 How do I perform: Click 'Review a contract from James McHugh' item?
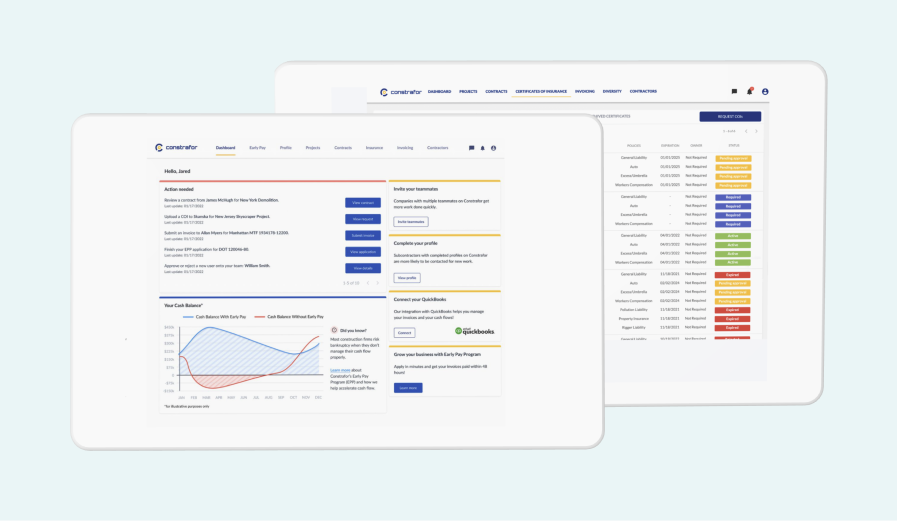221,200
